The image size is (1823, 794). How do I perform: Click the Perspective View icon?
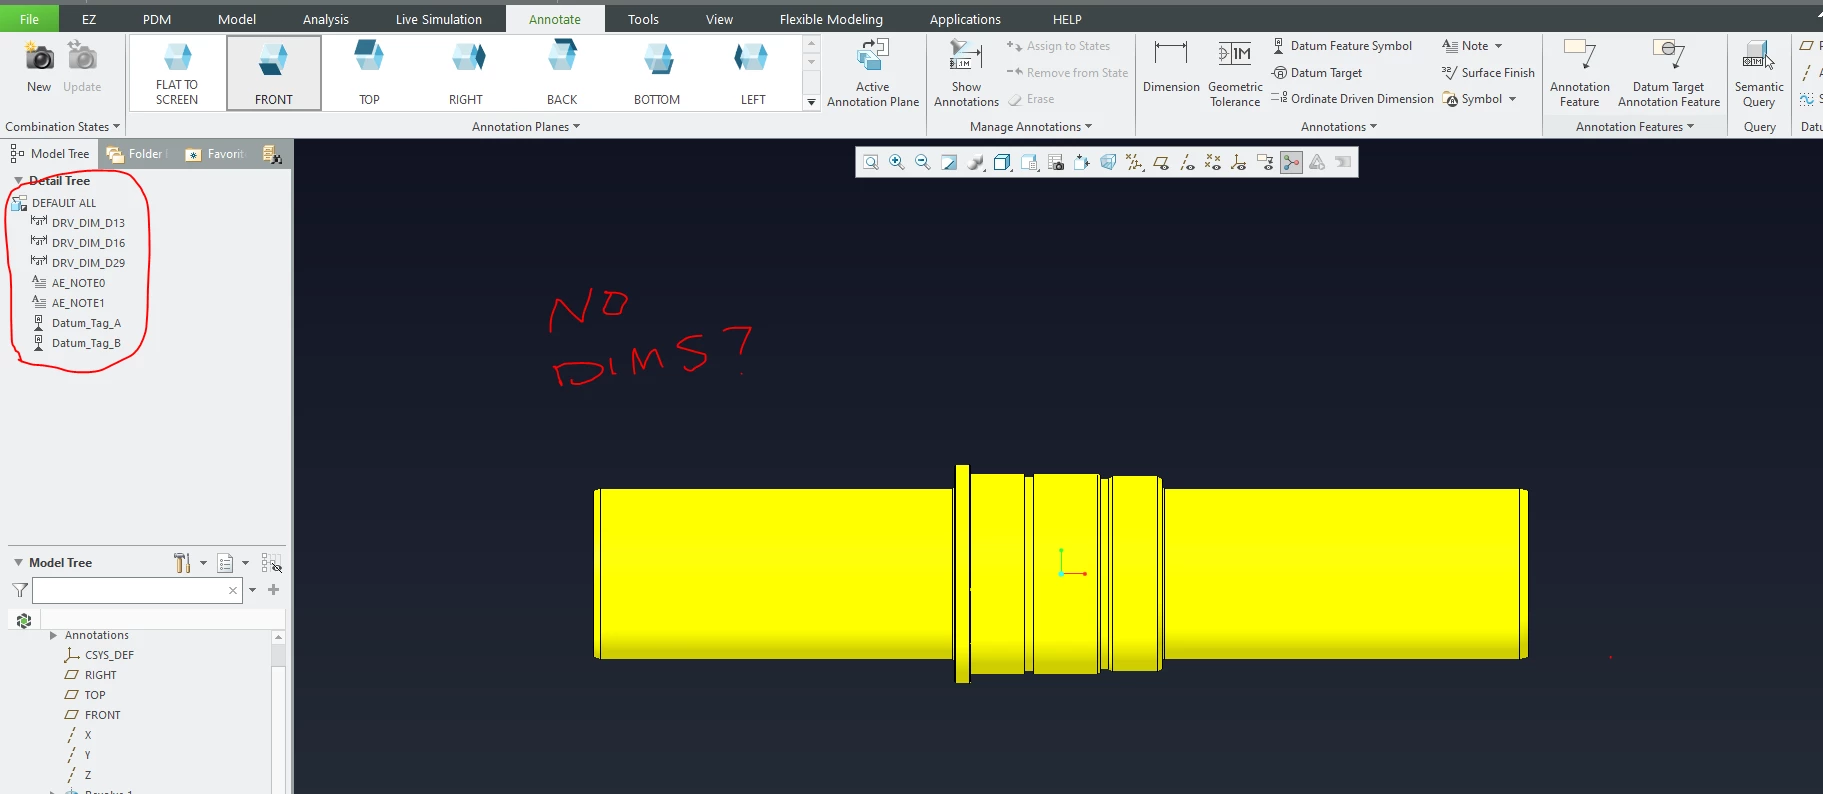[x=1108, y=162]
